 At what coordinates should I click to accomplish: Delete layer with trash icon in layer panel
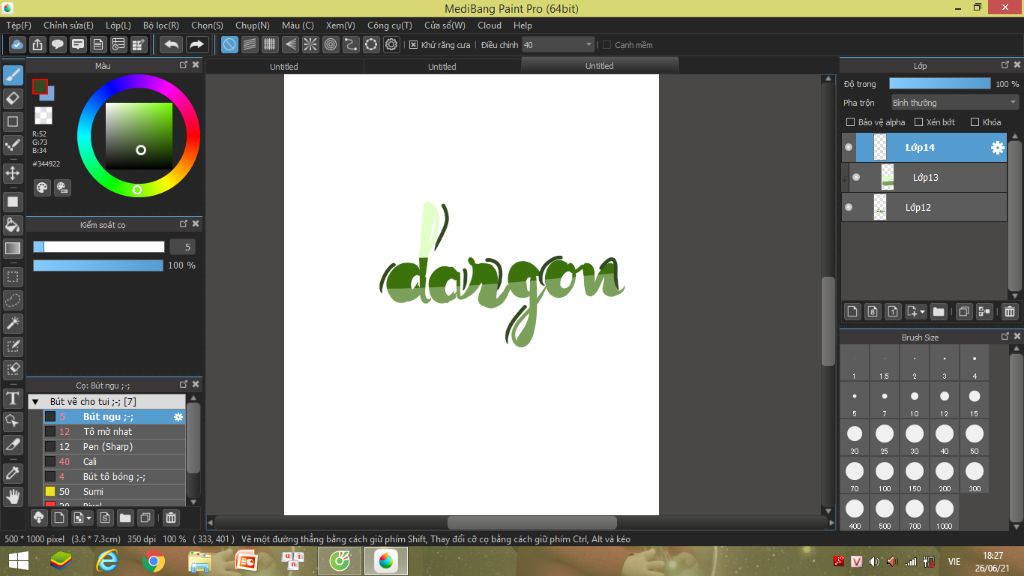1010,312
